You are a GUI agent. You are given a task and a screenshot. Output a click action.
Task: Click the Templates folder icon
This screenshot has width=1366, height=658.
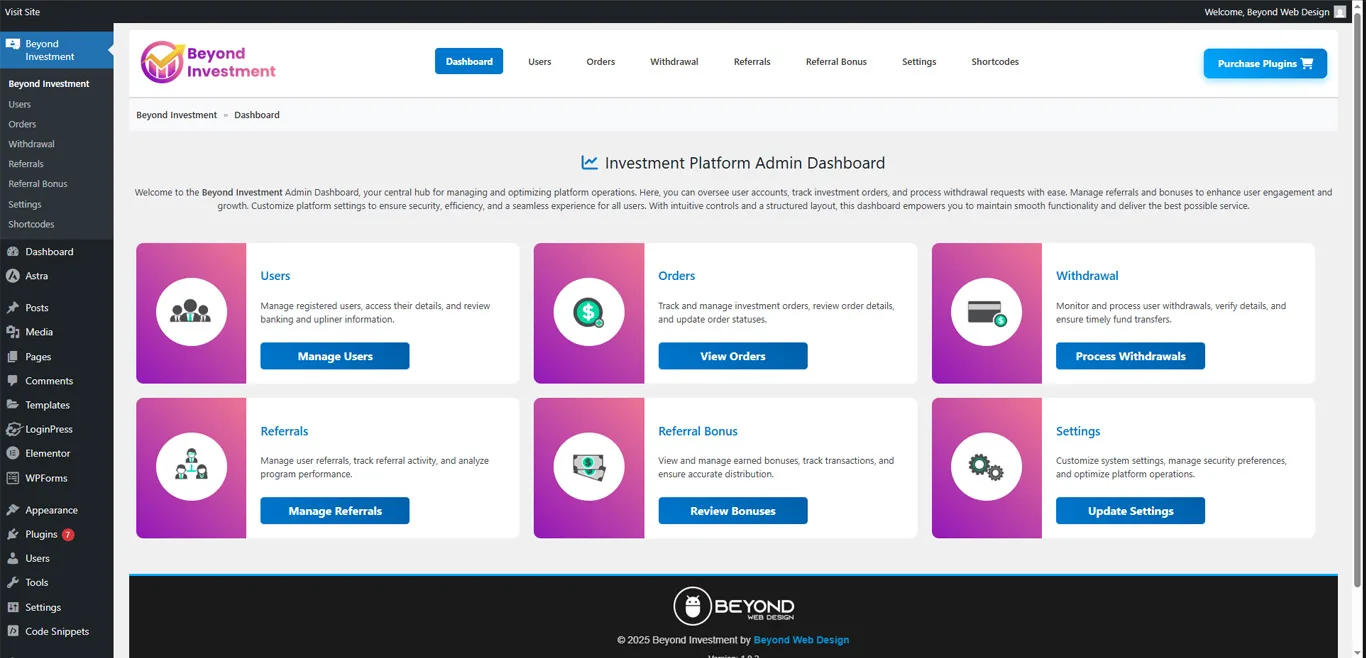coord(12,405)
